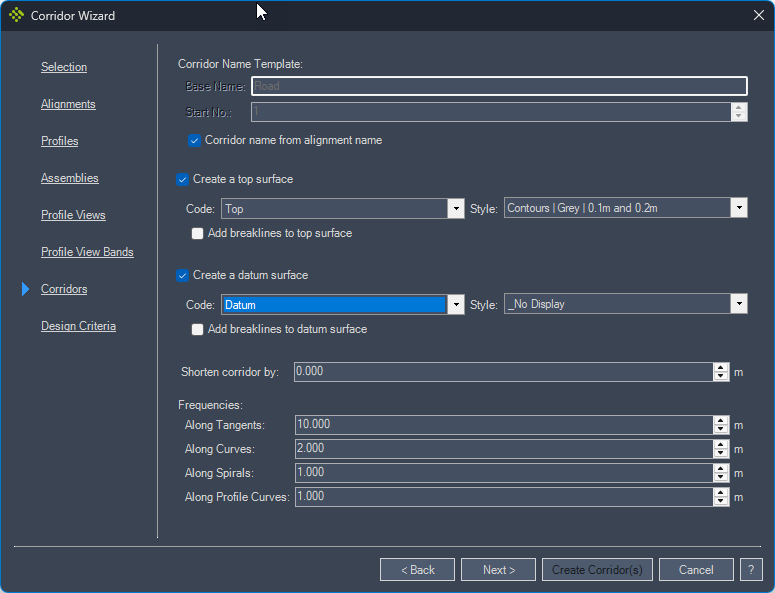Viewport: 775px width, 593px height.
Task: Jump to the Profiles step
Action: click(59, 141)
